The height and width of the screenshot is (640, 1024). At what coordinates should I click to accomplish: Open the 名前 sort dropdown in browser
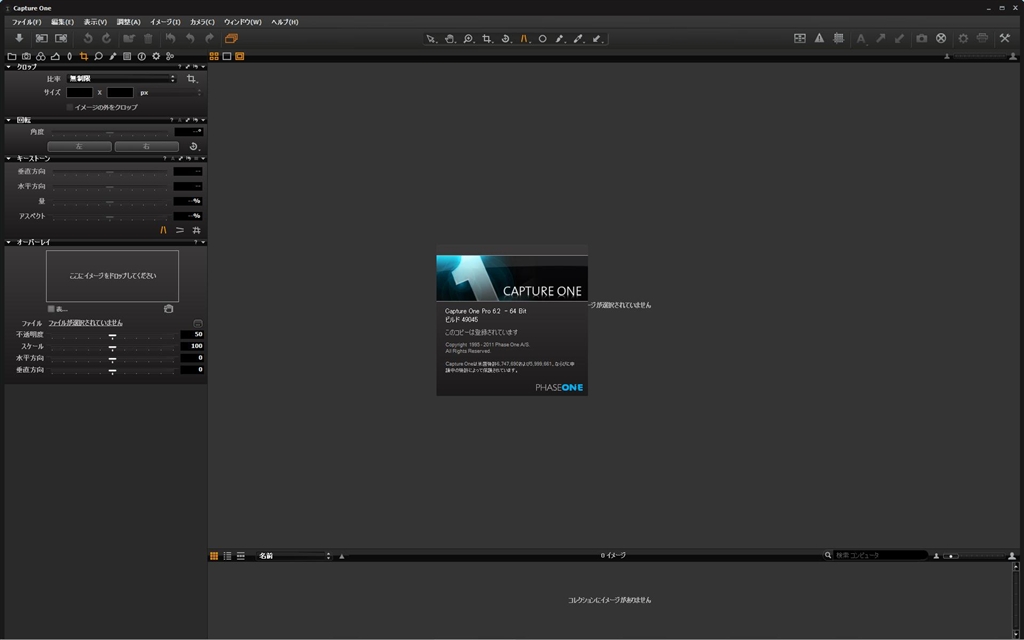click(294, 556)
